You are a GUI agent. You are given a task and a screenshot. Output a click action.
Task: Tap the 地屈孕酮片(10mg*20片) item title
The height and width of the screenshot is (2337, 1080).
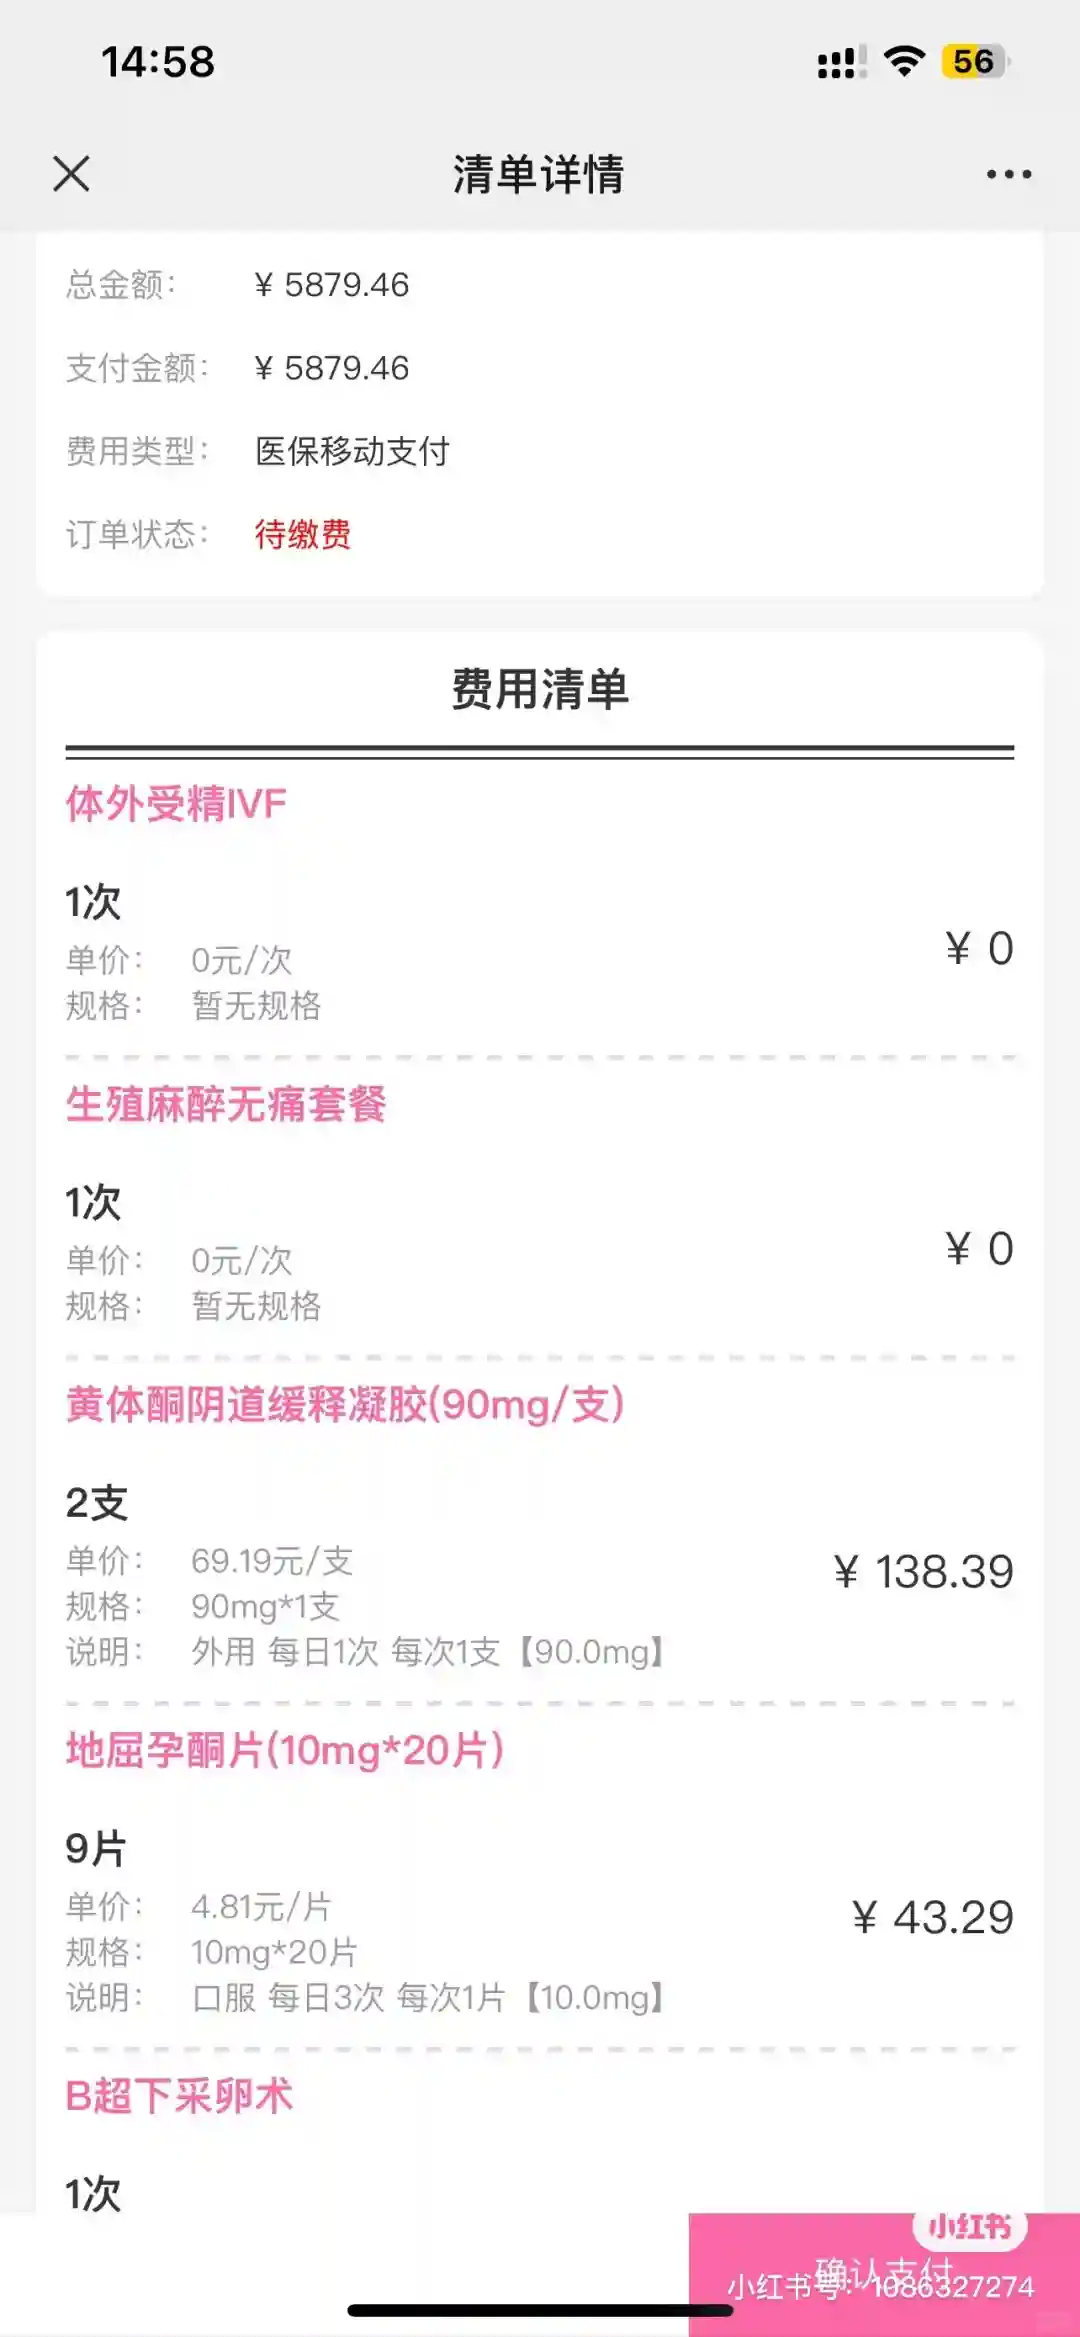[x=285, y=1750]
